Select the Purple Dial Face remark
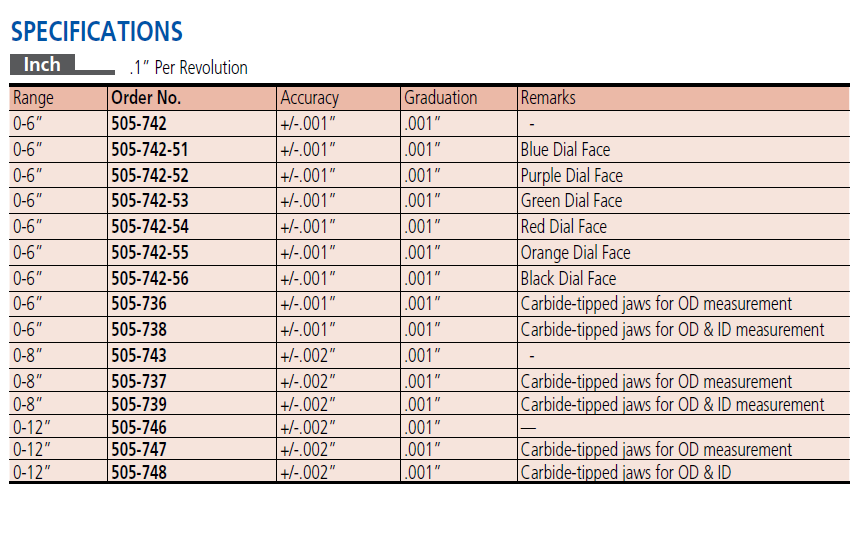The width and height of the screenshot is (859, 538). coord(571,176)
